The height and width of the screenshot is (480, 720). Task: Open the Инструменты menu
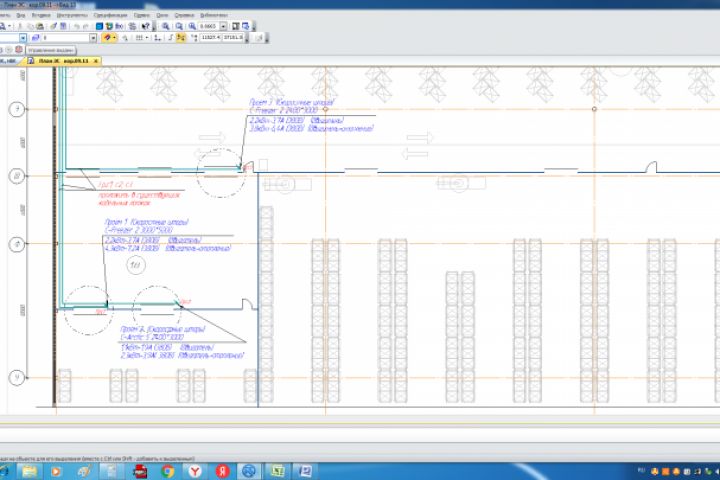pos(72,16)
